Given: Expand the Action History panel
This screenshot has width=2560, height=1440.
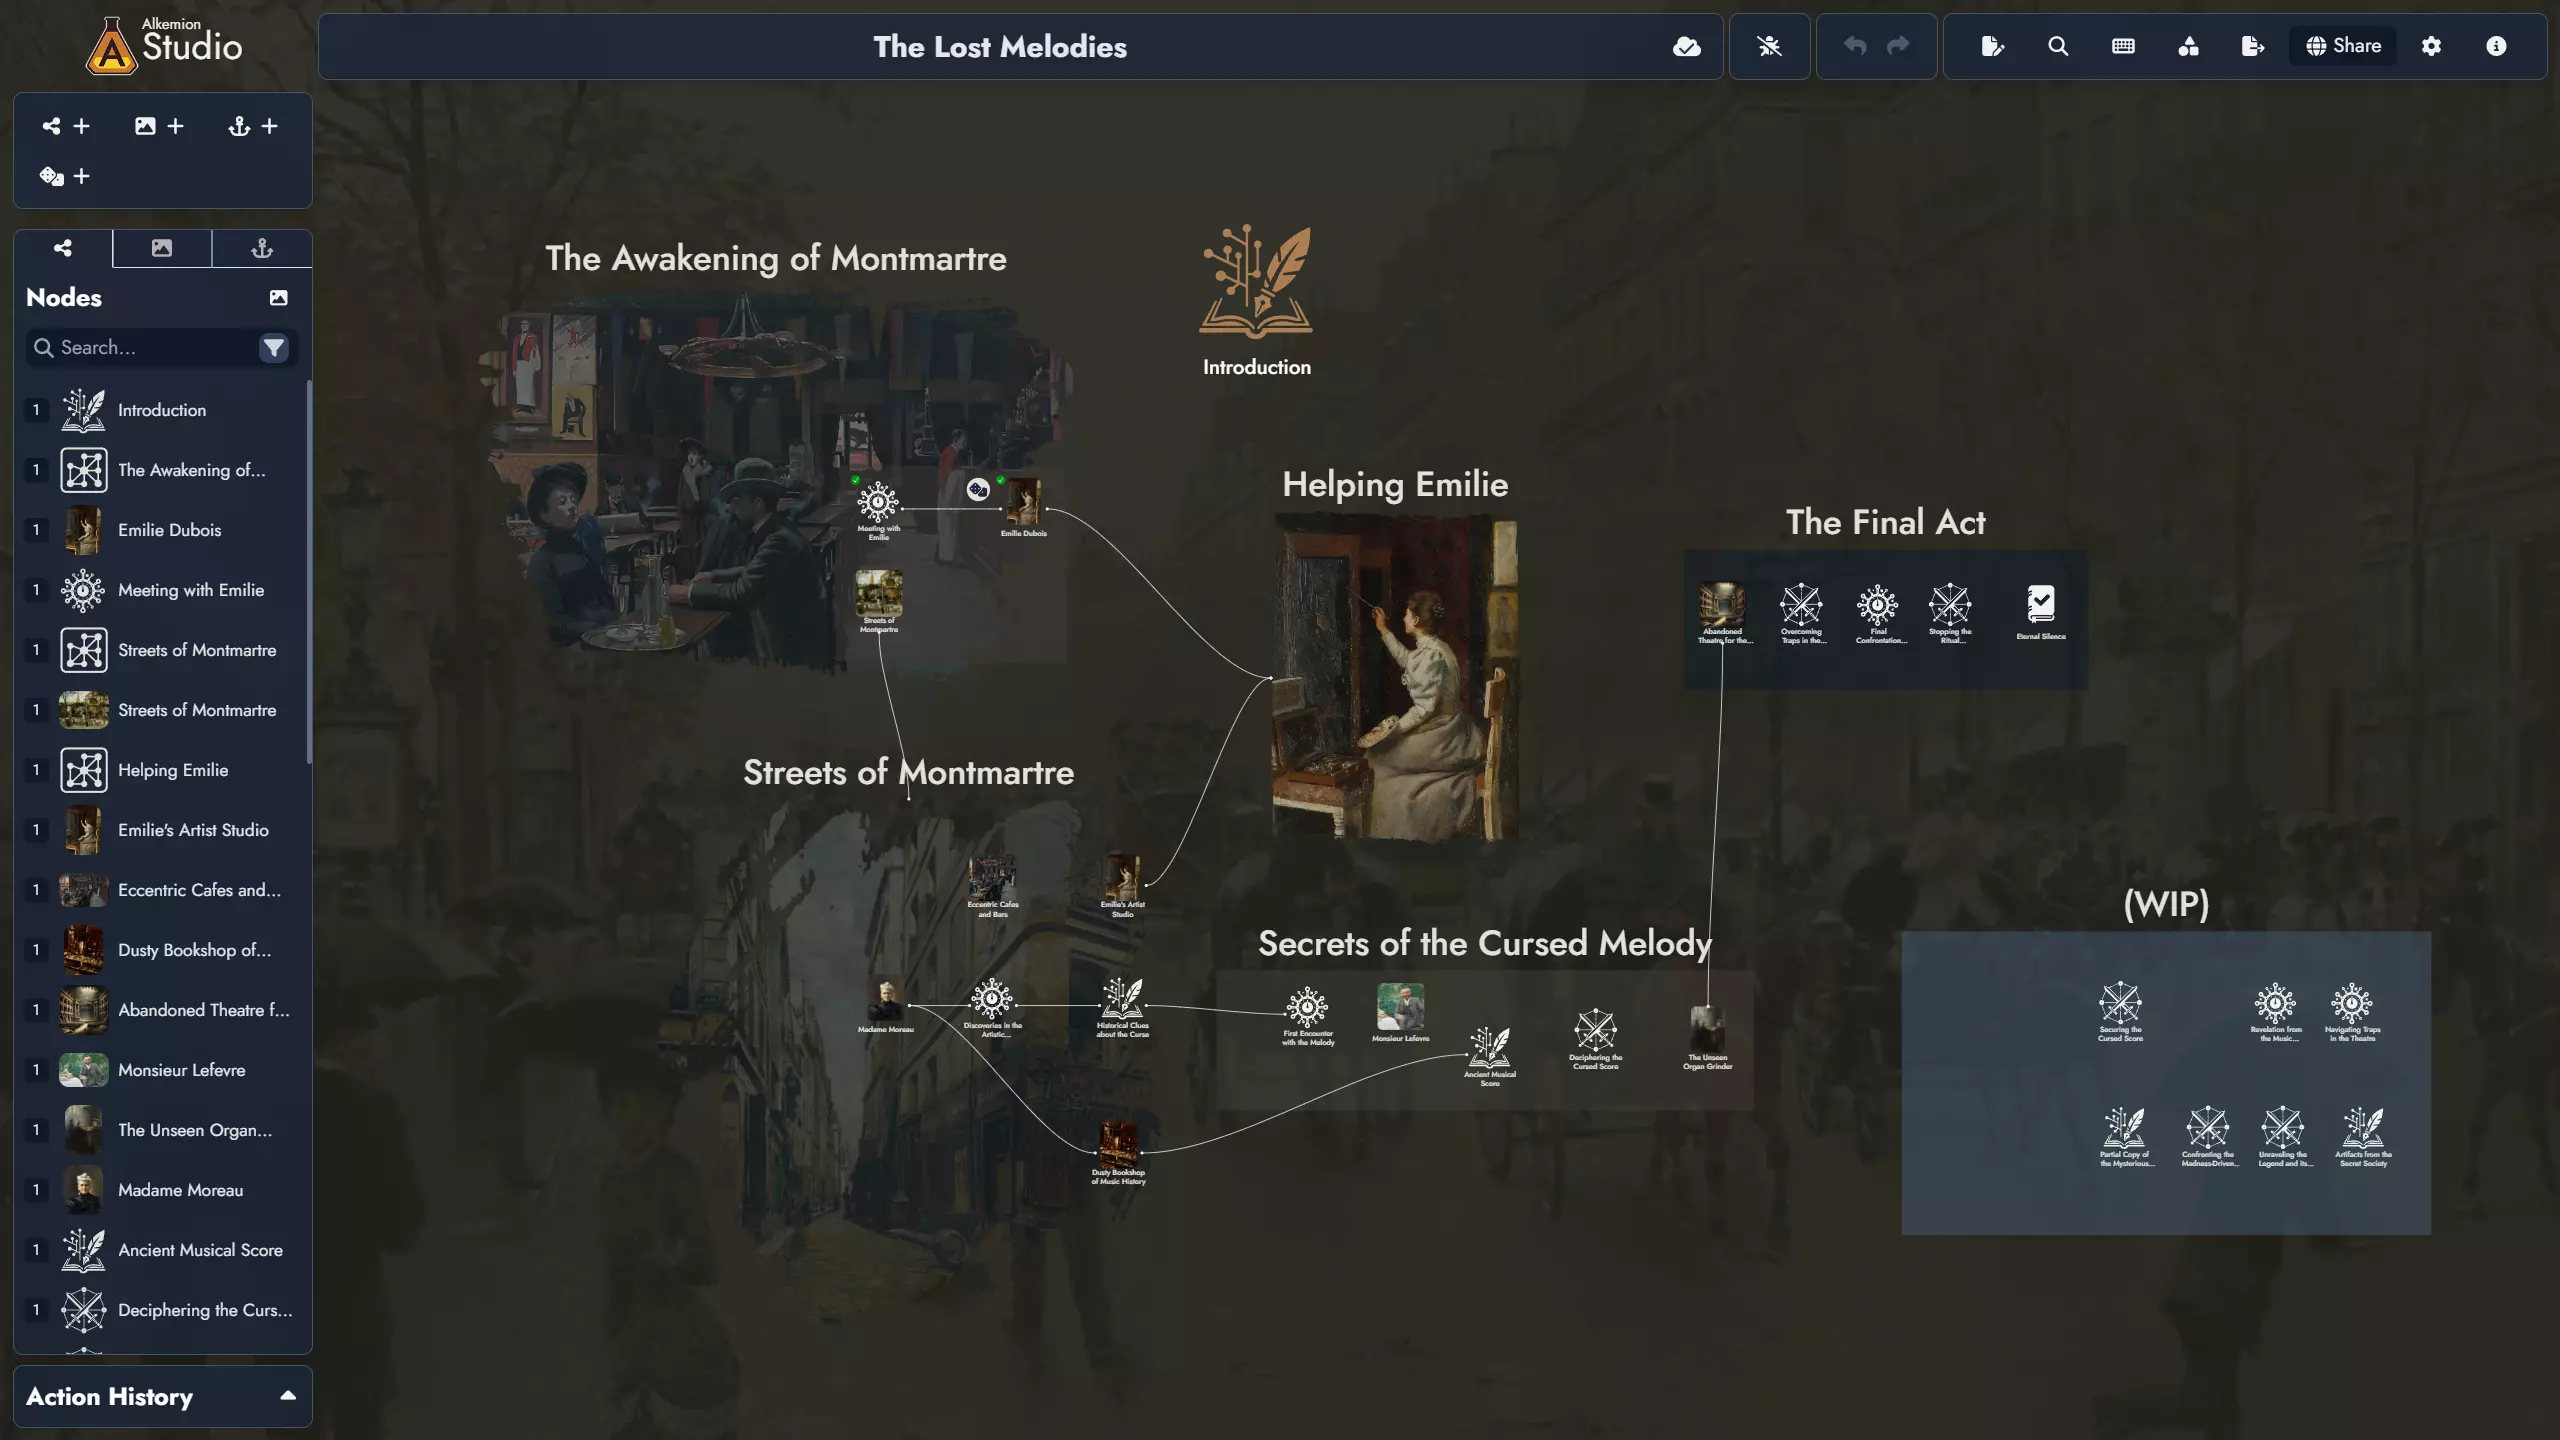Looking at the screenshot, I should click(285, 1396).
